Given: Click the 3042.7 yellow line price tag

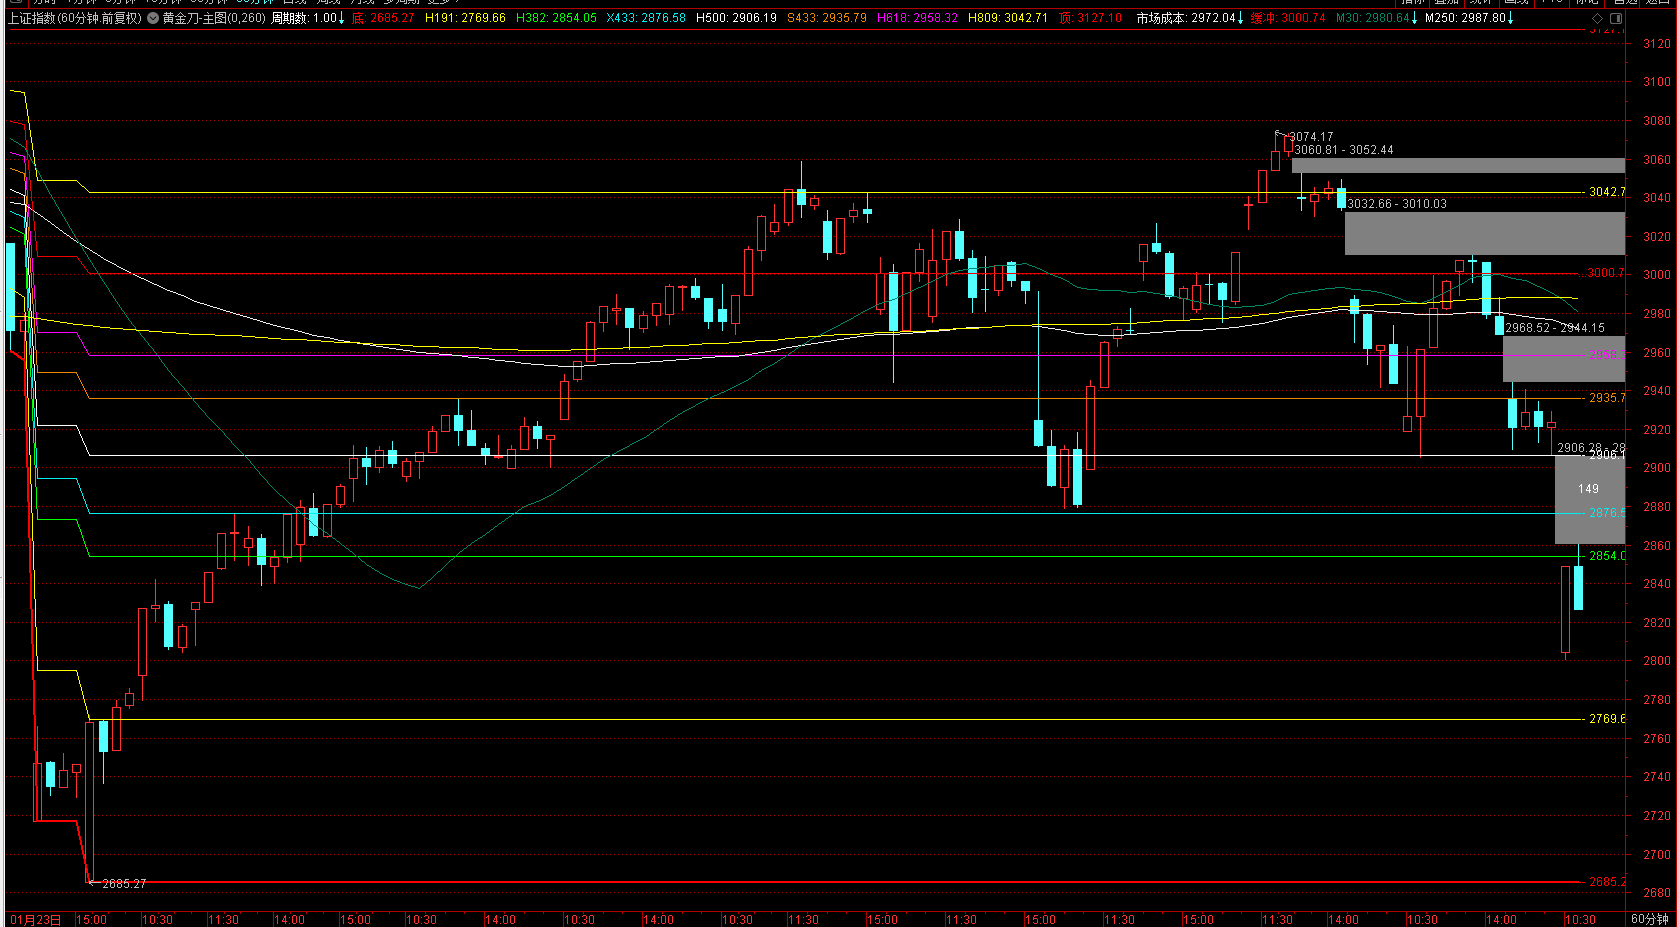Looking at the screenshot, I should (x=1607, y=192).
